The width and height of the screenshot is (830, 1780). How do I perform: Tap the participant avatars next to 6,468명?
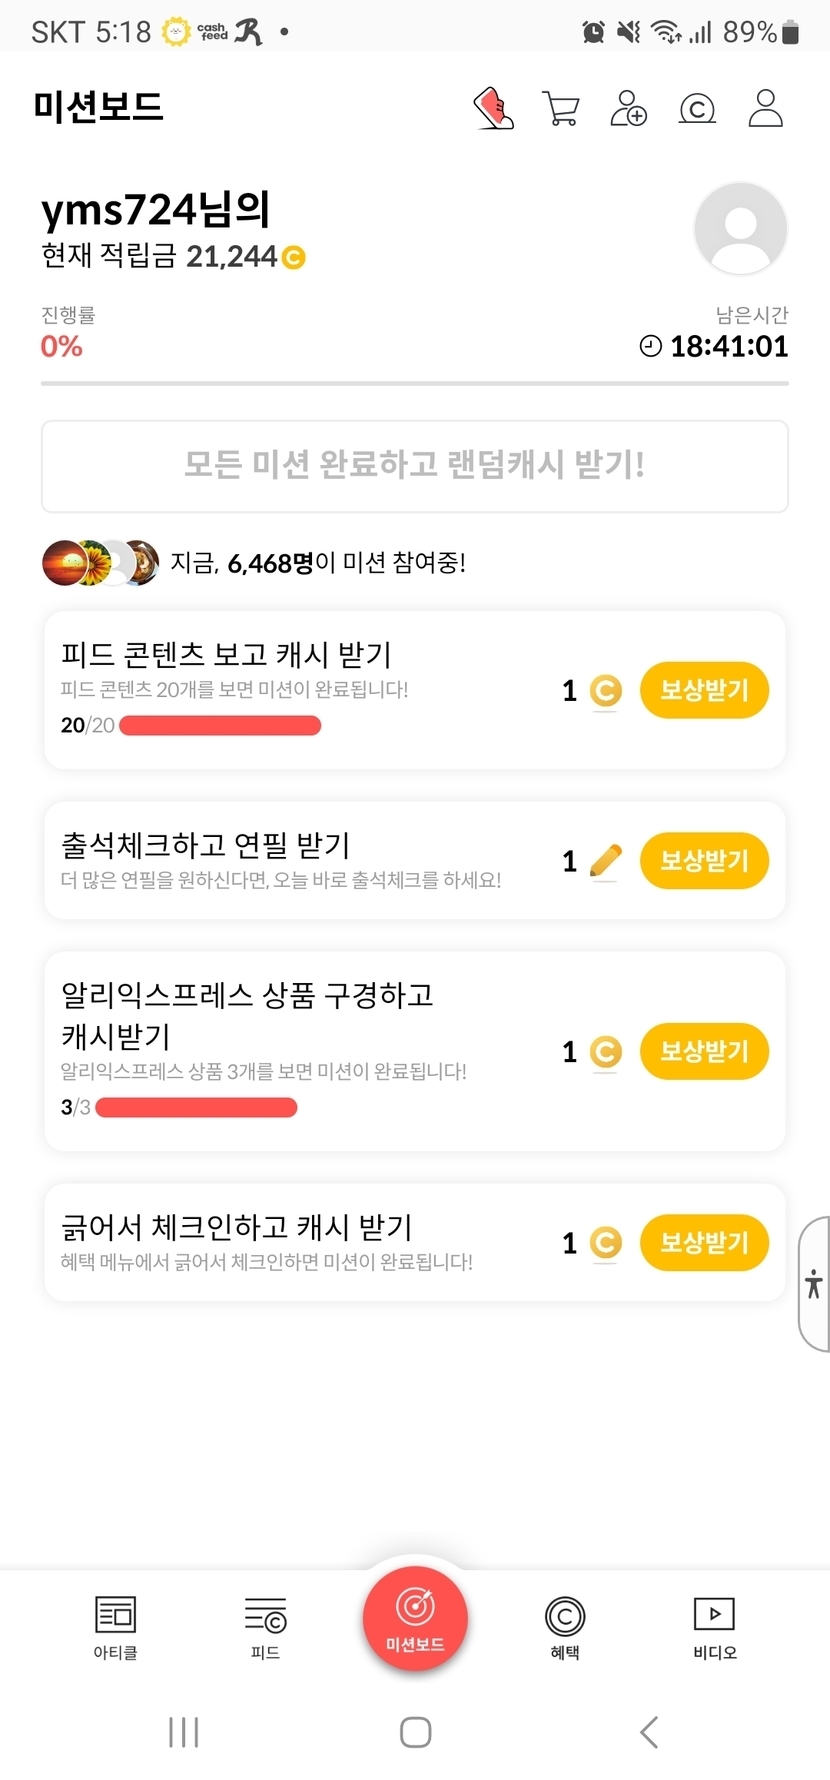point(100,563)
